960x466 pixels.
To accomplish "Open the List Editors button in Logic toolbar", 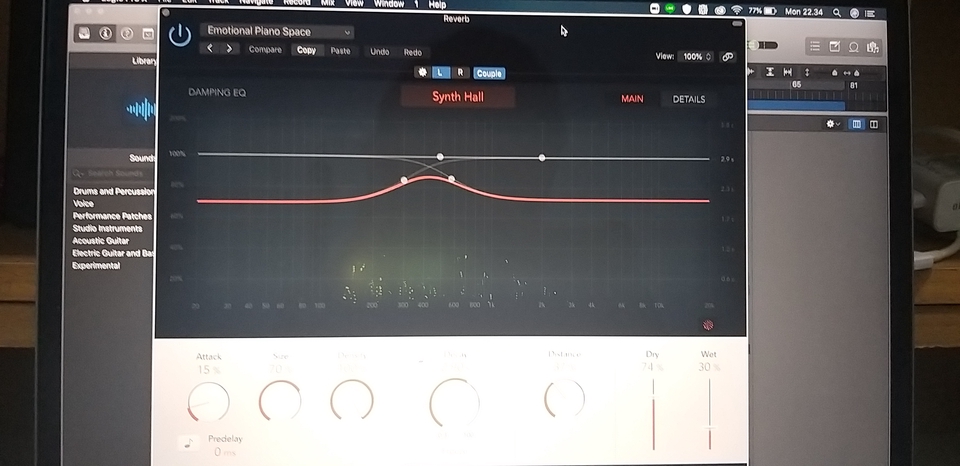I will [815, 46].
